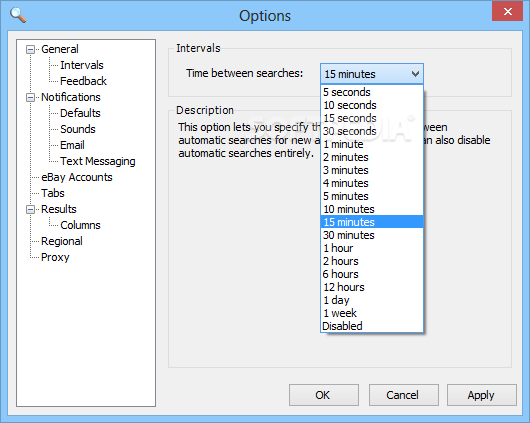This screenshot has width=530, height=423.
Task: Choose 1 week from the interval list
Action: 372,313
